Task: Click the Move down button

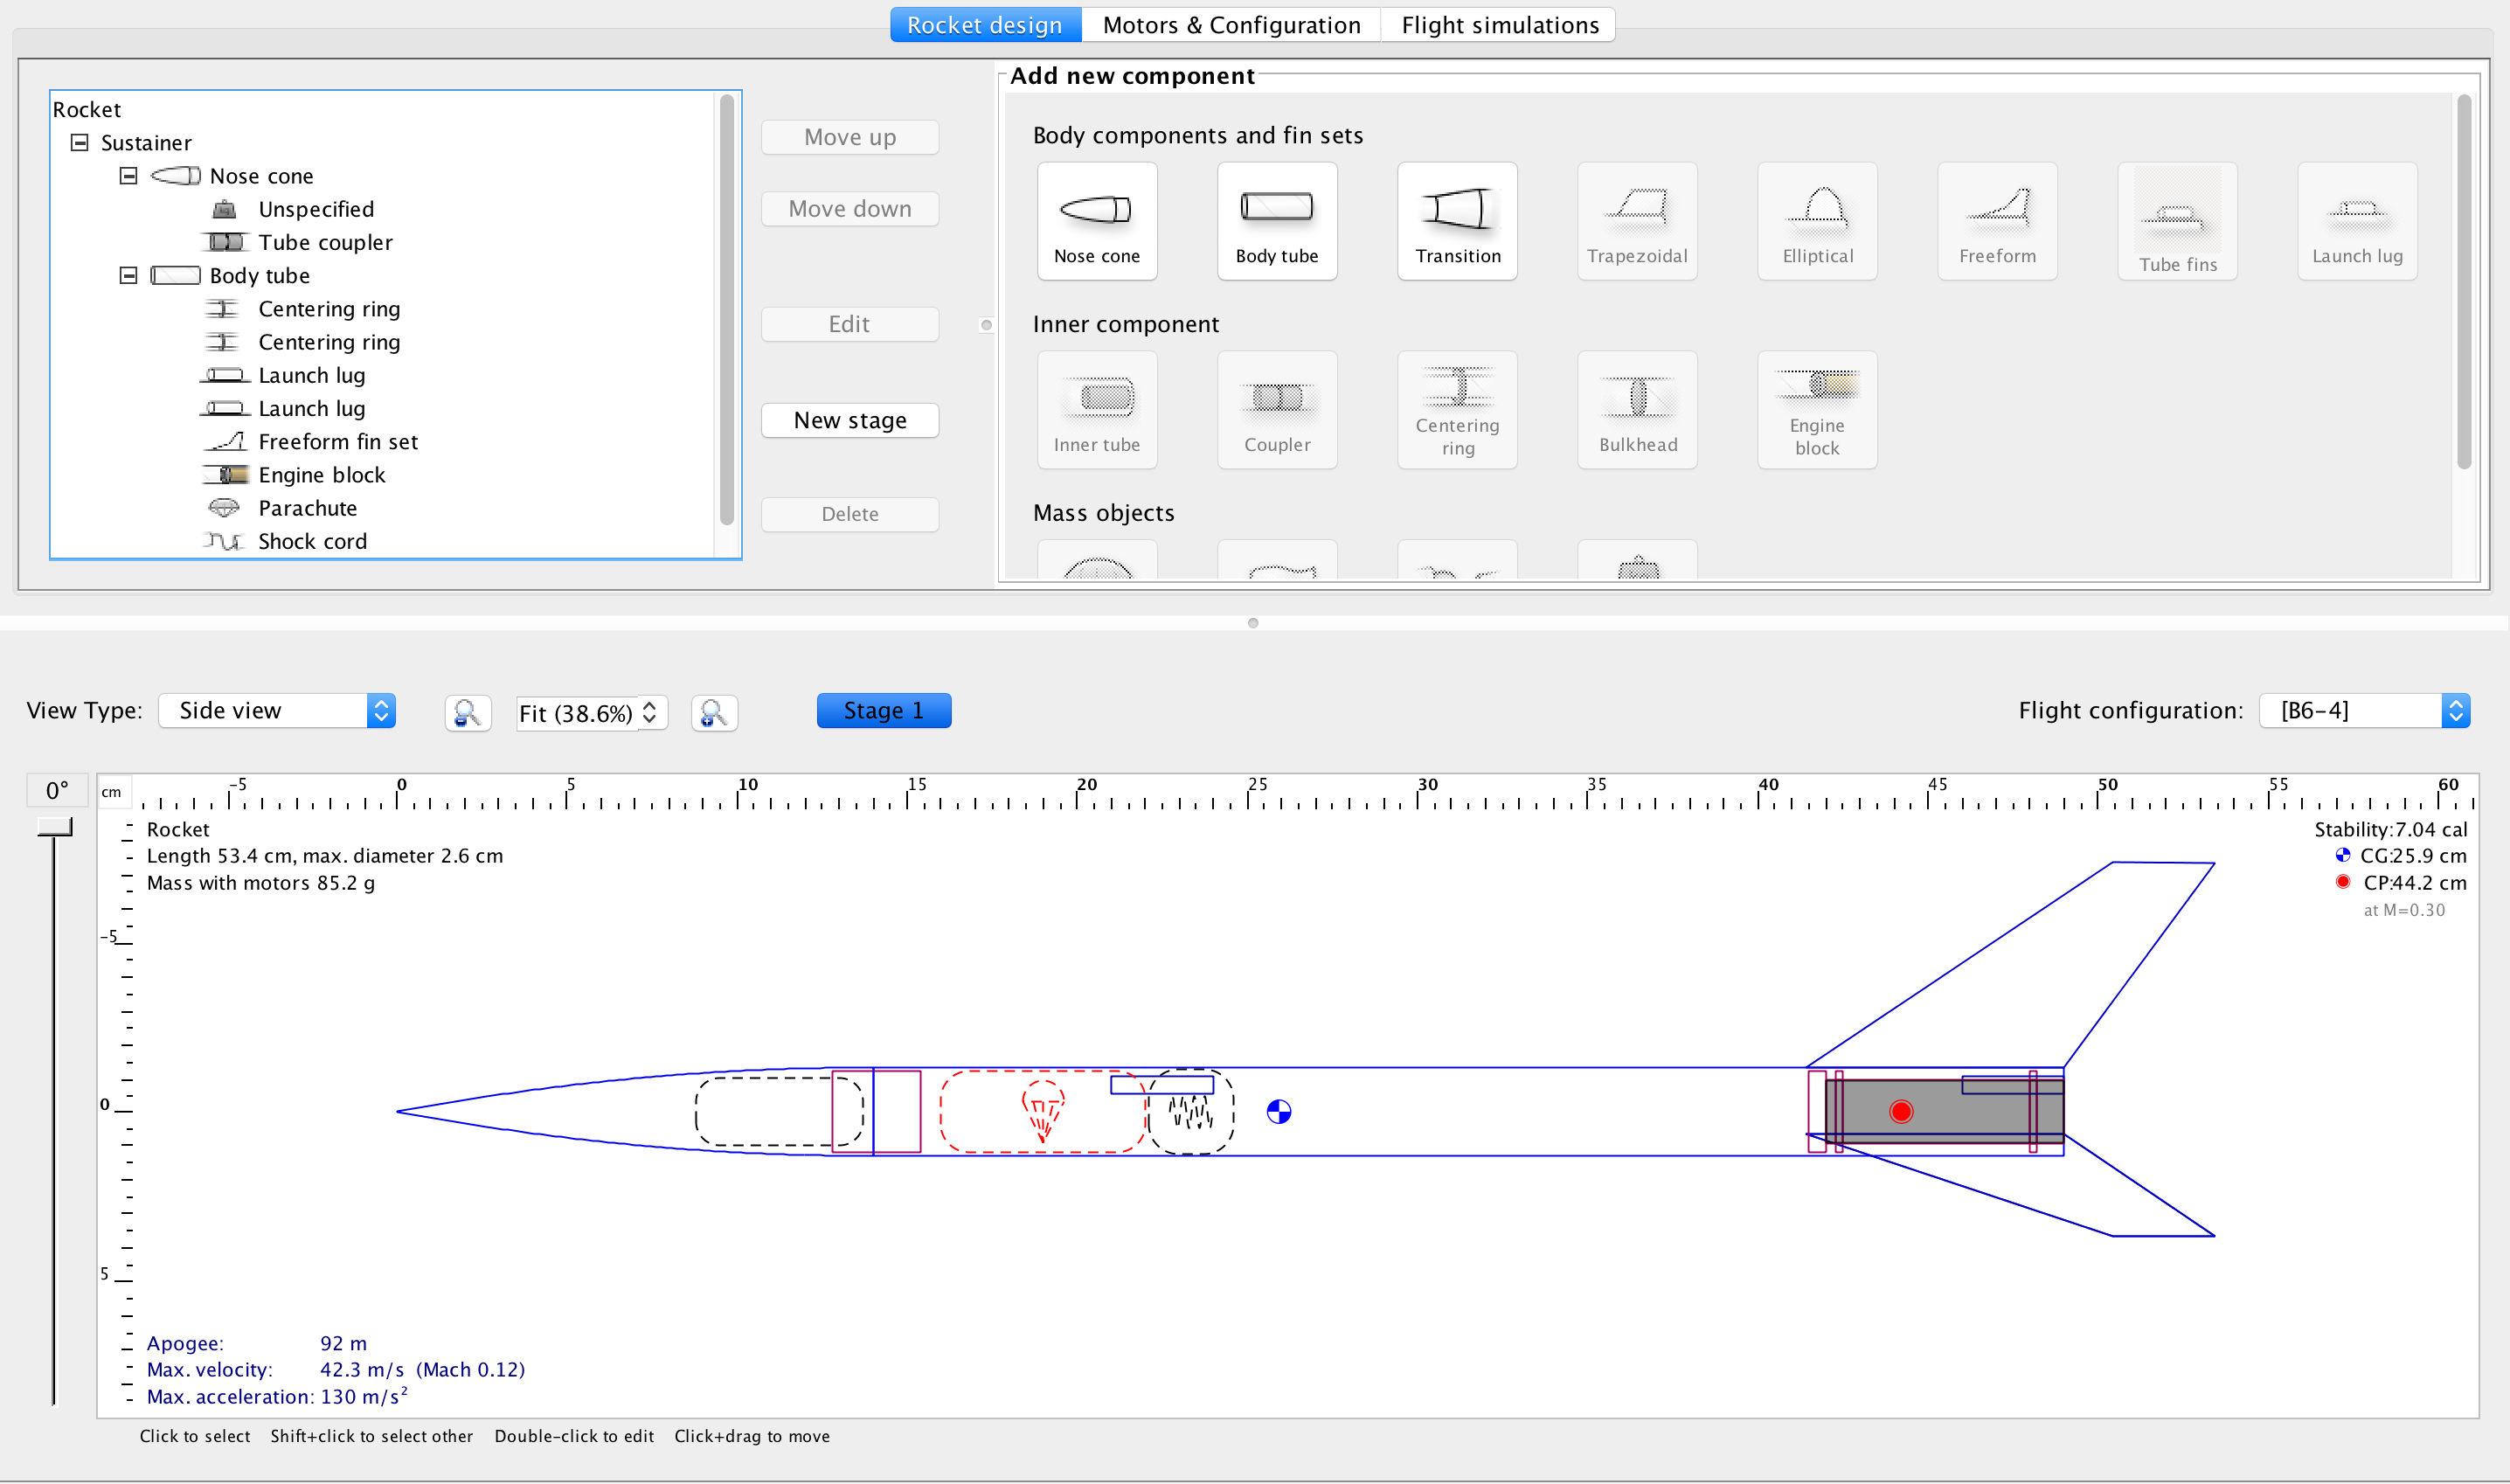Action: pos(849,208)
